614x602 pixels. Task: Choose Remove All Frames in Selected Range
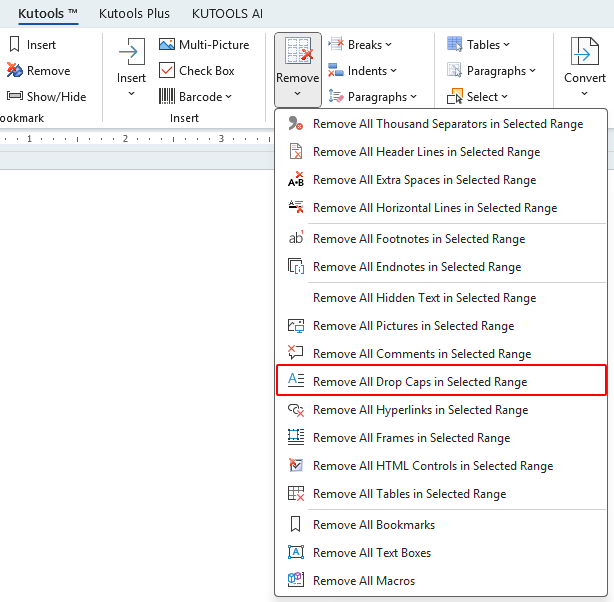point(441,437)
